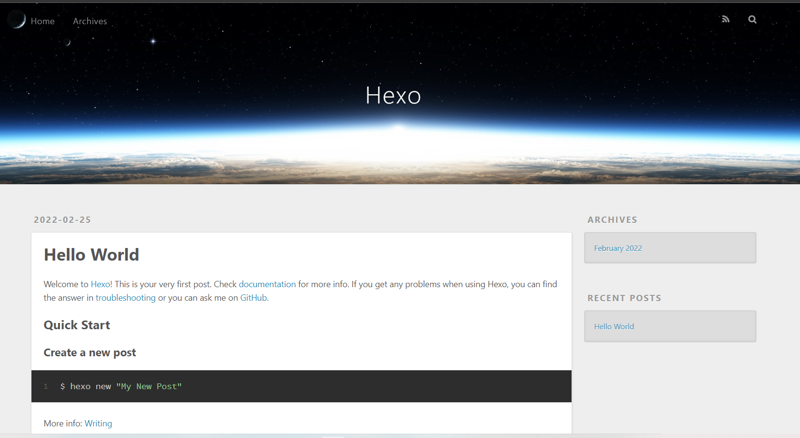Click the Hexo site title in banner
The width and height of the screenshot is (800, 438).
click(393, 96)
